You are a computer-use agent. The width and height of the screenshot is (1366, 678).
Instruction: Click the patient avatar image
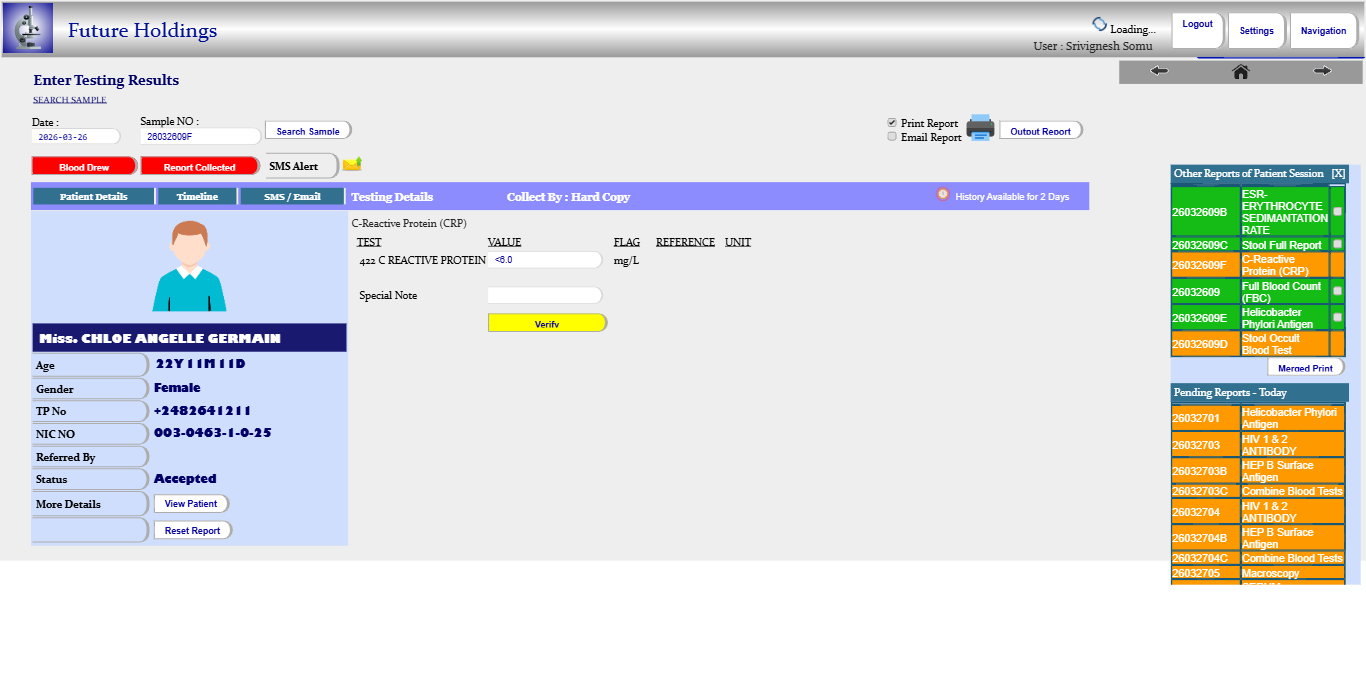[x=190, y=266]
